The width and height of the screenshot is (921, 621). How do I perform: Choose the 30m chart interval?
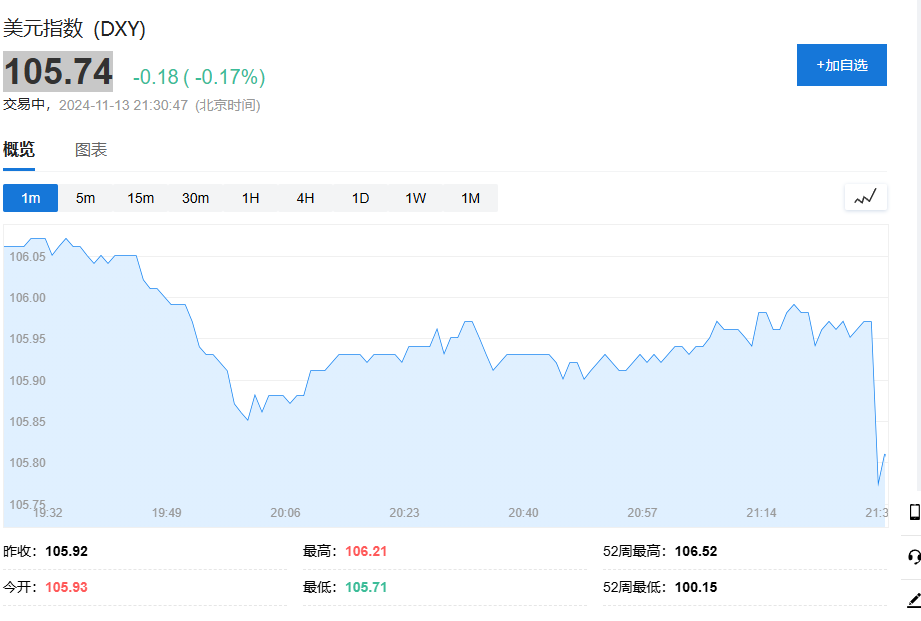[x=195, y=198]
